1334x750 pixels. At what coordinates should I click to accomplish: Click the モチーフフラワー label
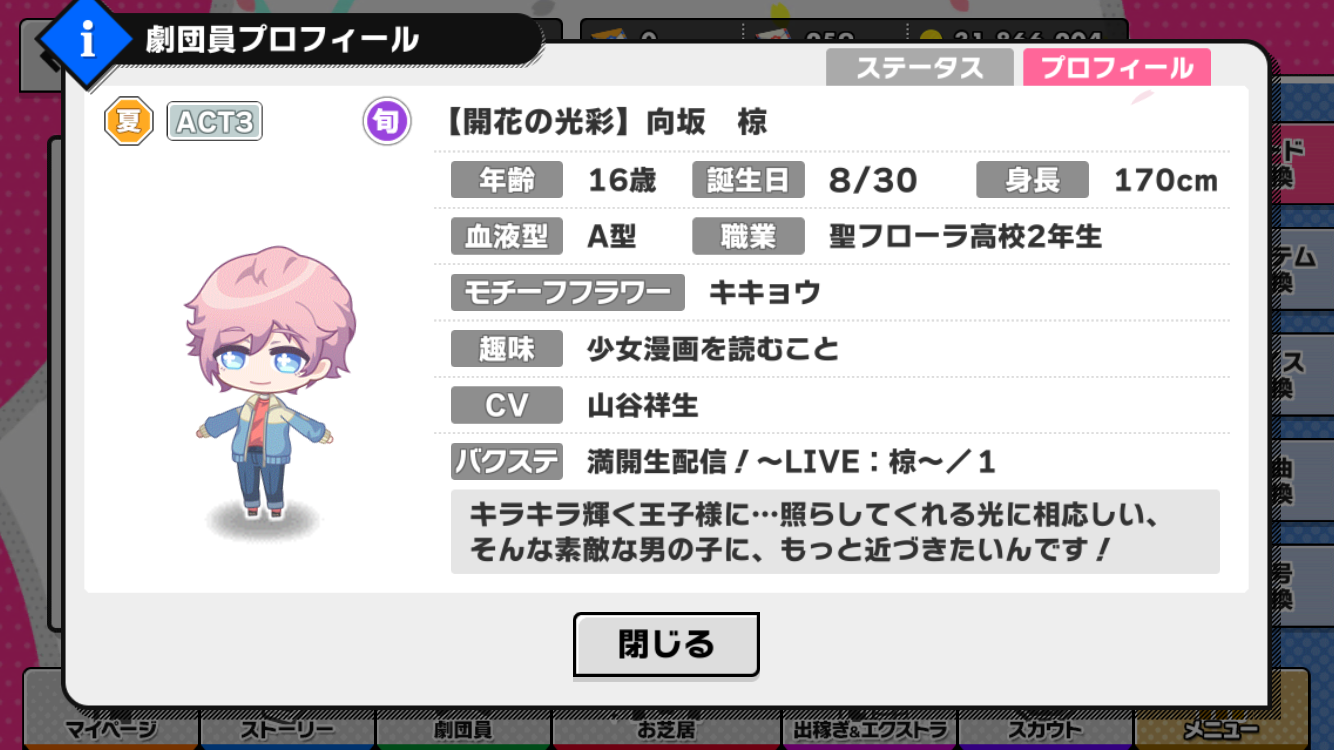tap(568, 293)
